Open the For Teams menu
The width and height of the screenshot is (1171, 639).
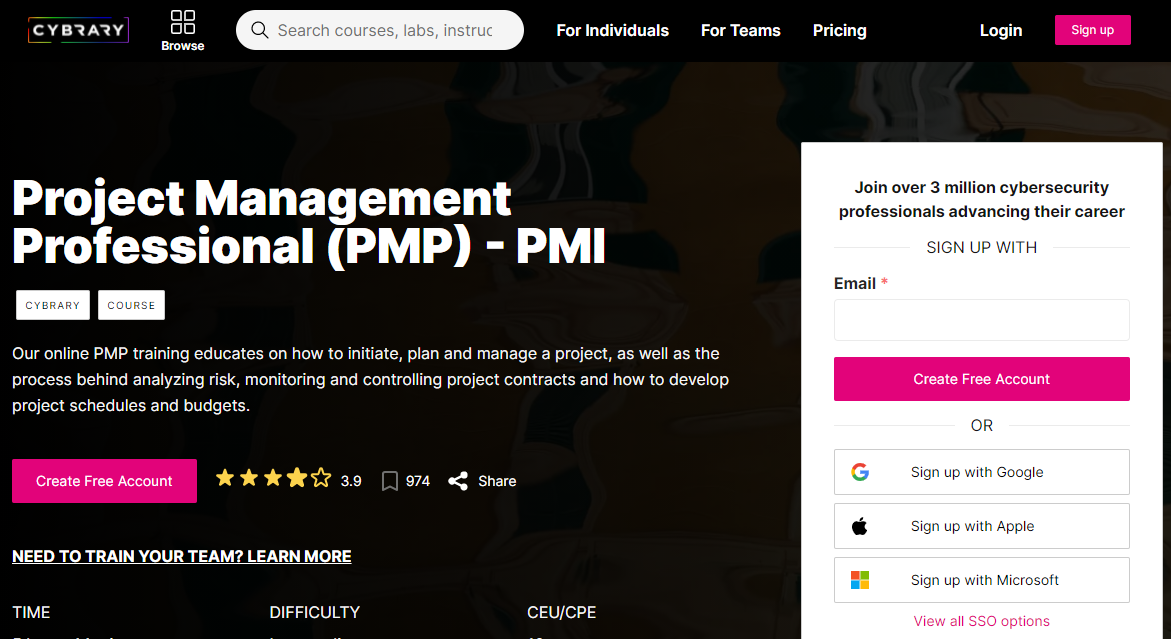pyautogui.click(x=740, y=30)
